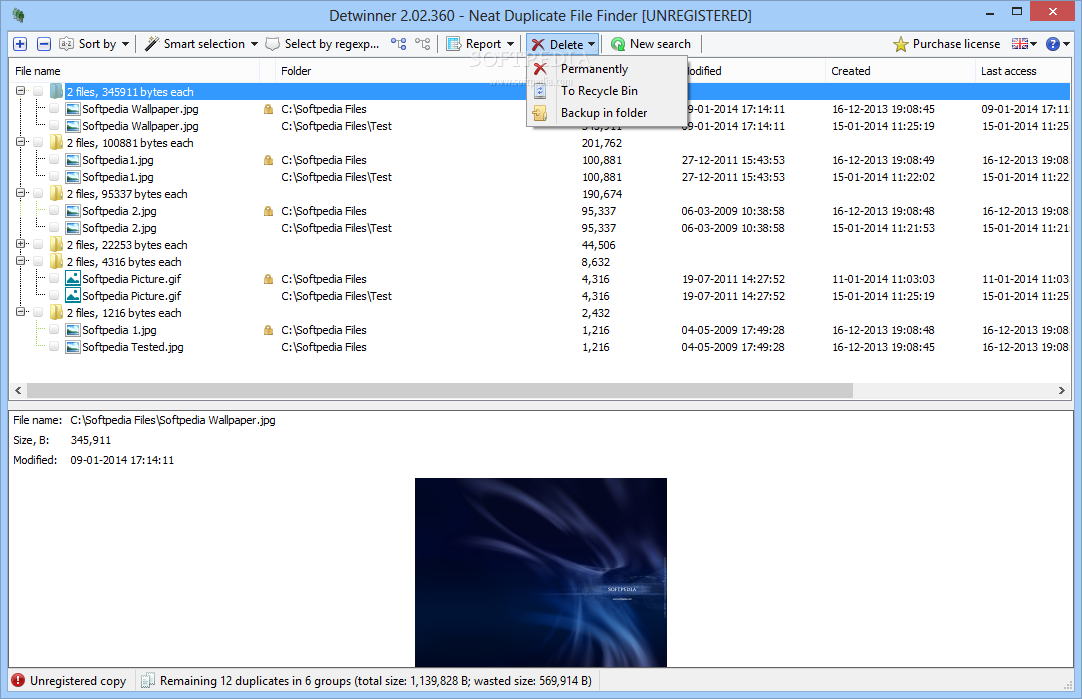The height and width of the screenshot is (699, 1082).
Task: Open the Sort by dropdown arrow
Action: [125, 44]
